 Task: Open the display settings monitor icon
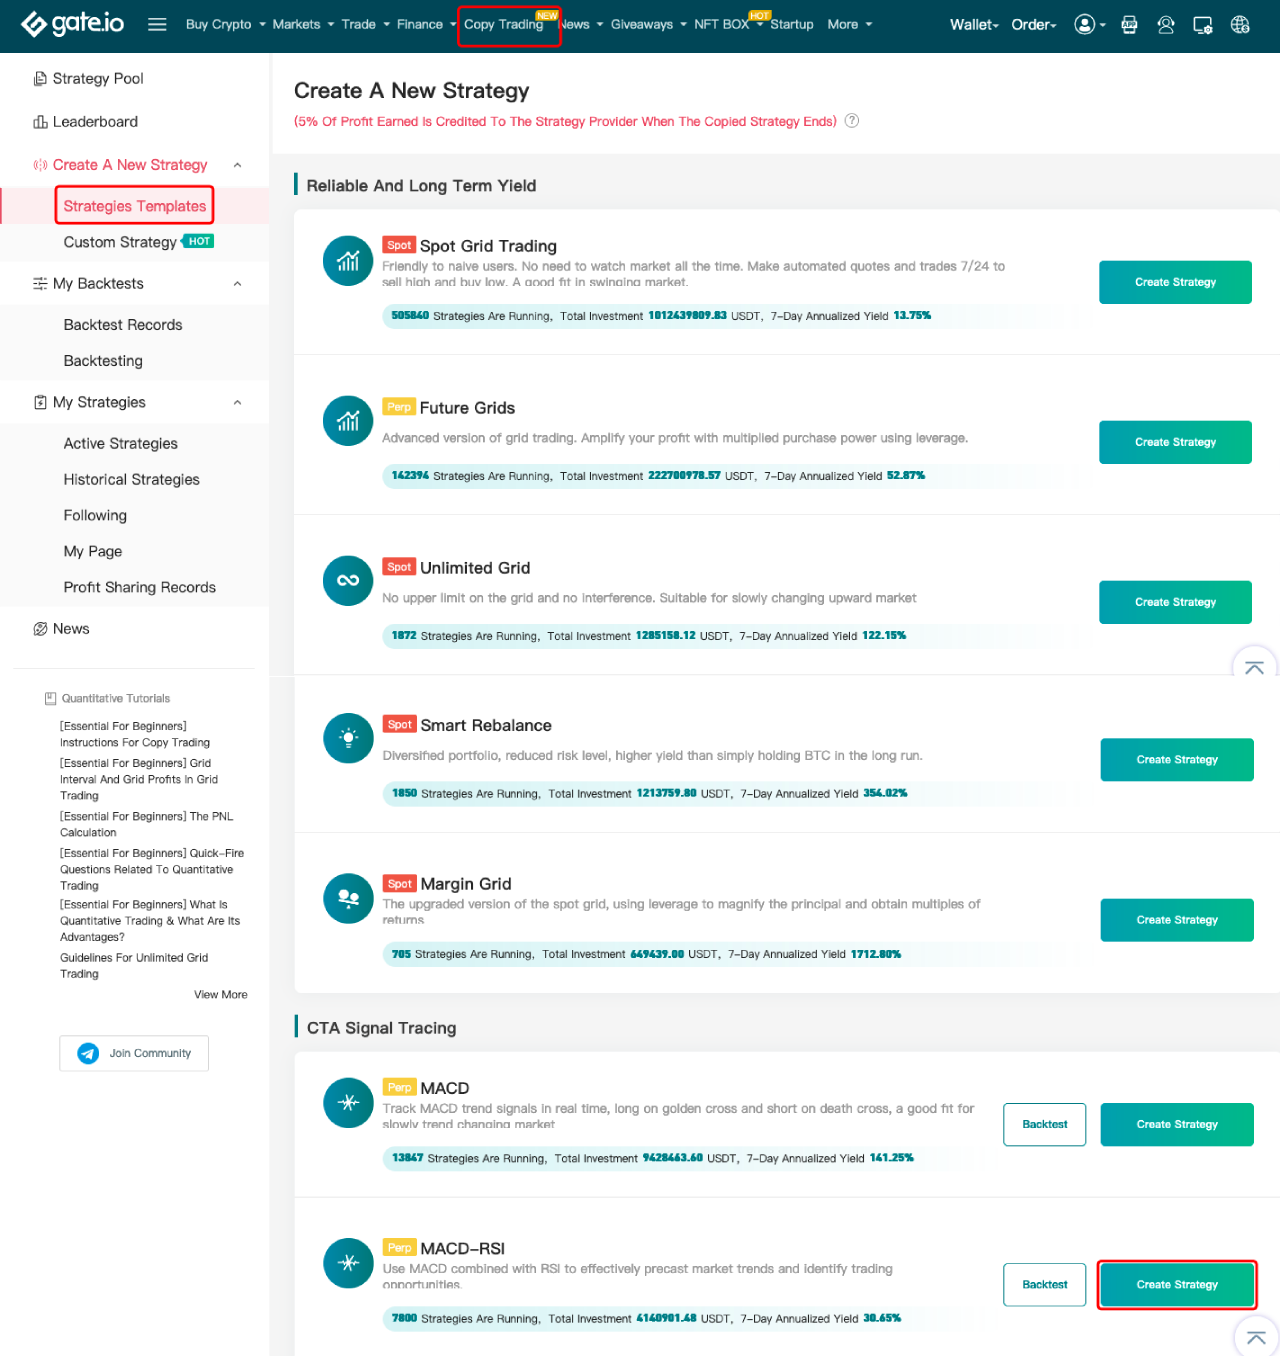1203,25
